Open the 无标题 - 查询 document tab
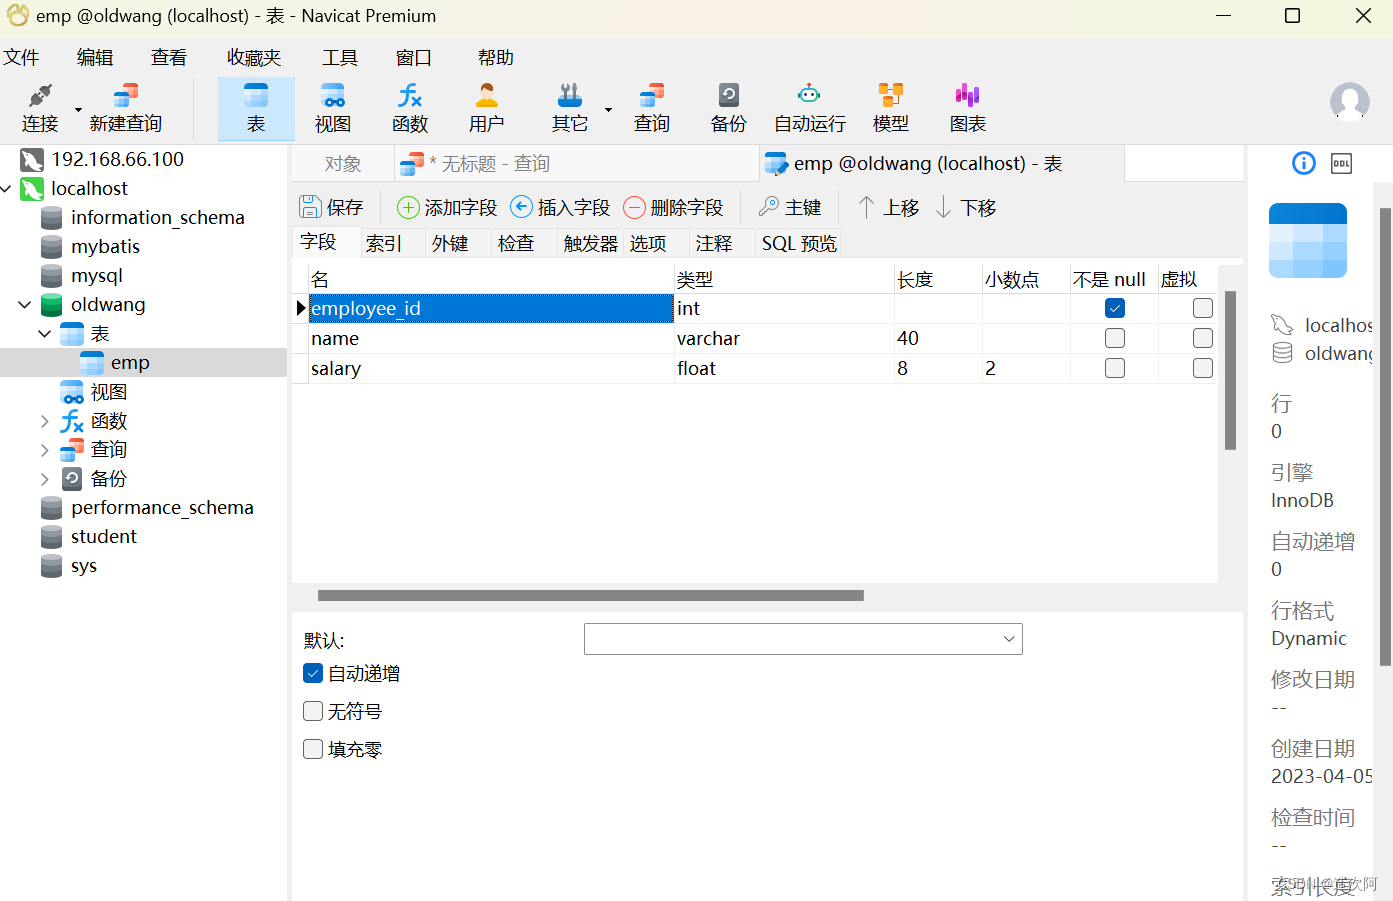1393x901 pixels. pyautogui.click(x=577, y=163)
